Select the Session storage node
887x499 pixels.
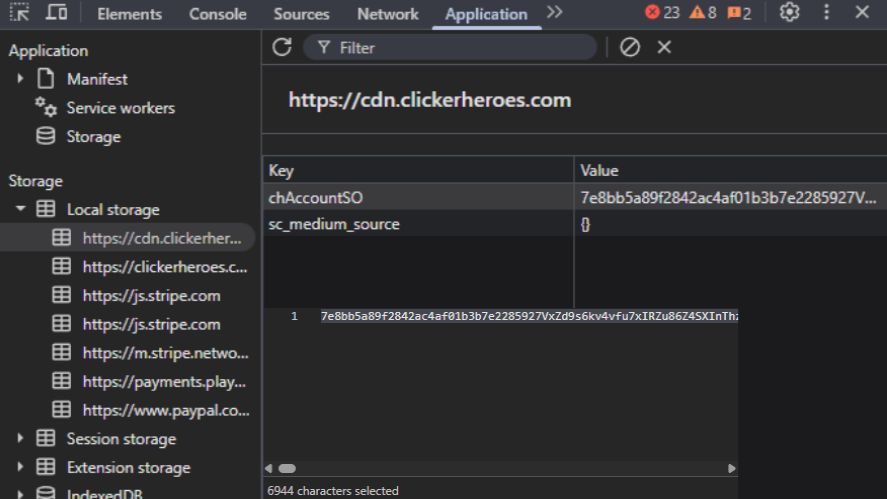[121, 439]
